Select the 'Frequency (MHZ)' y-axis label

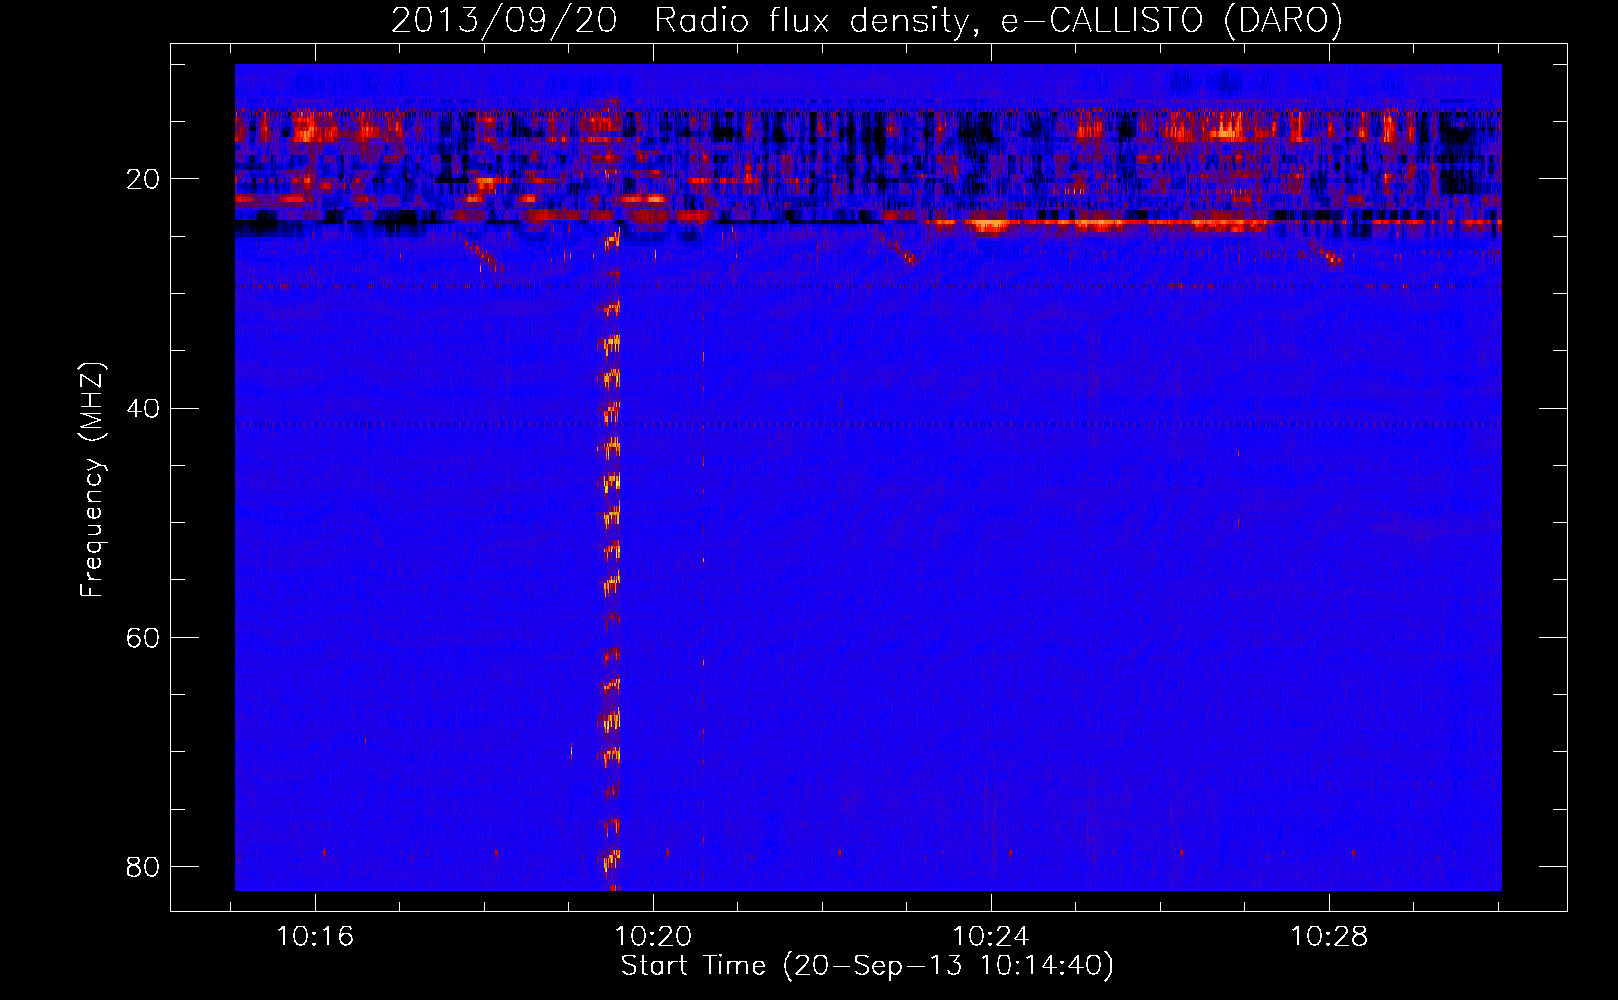coord(91,480)
